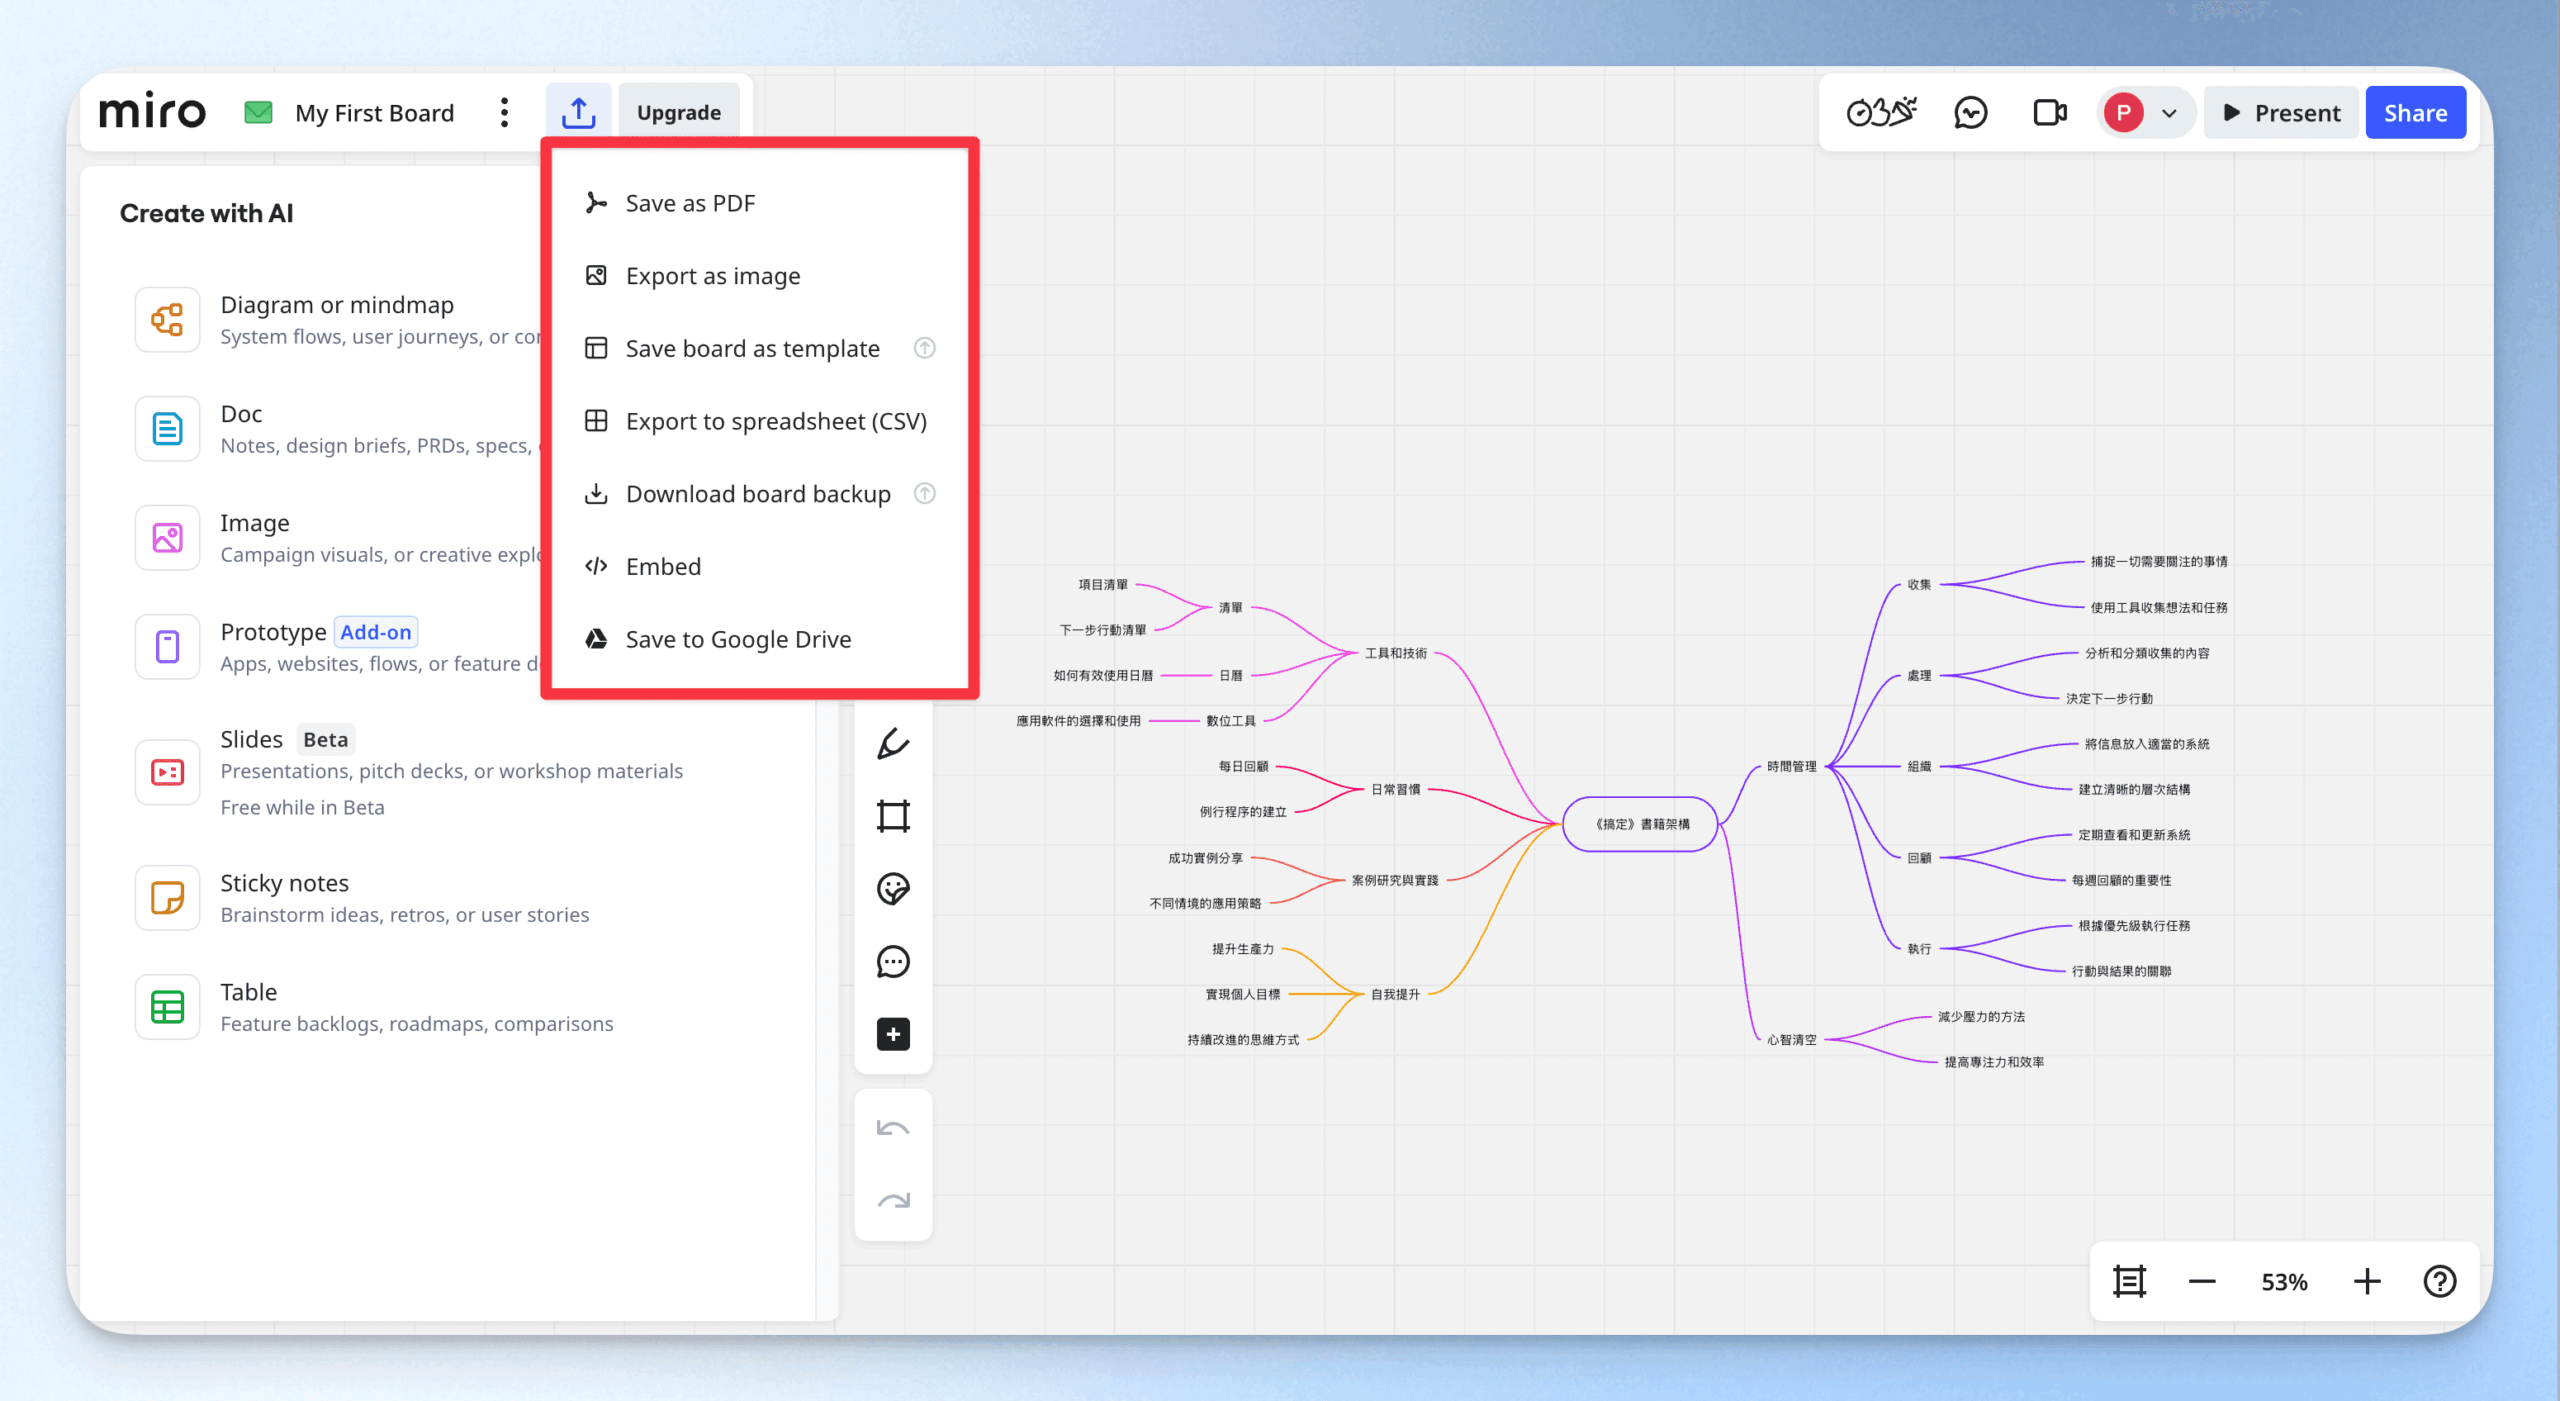Start a video call with camera icon

click(x=2049, y=113)
